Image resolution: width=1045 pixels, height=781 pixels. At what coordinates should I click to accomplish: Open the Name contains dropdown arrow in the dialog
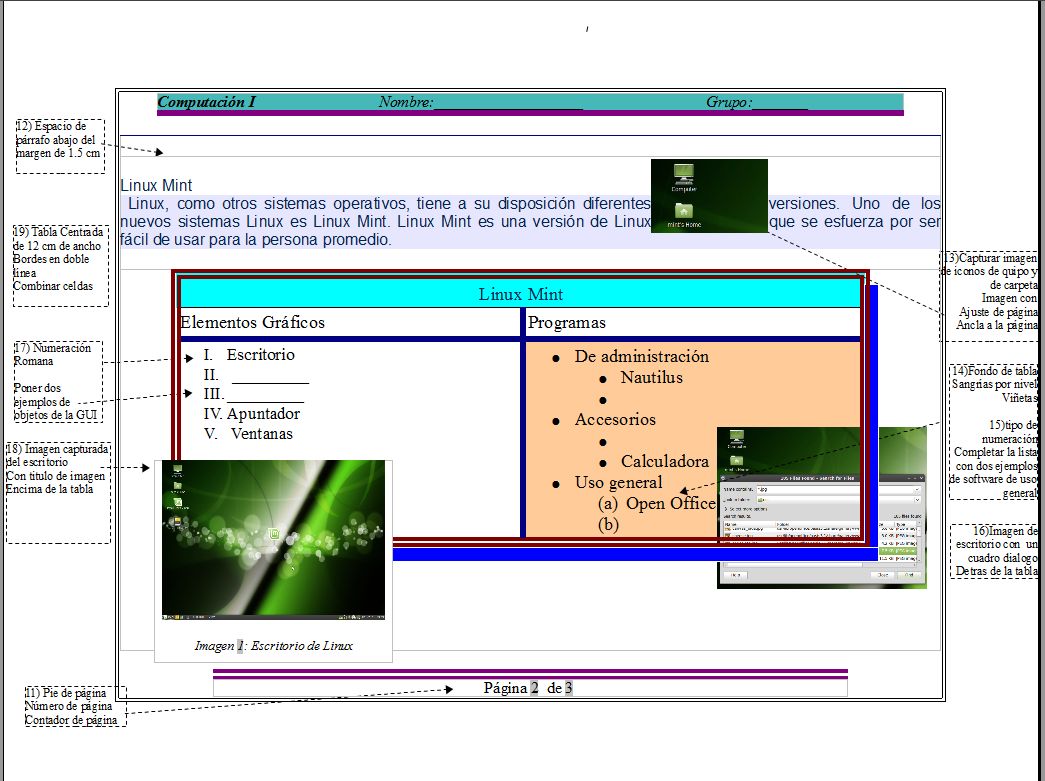[x=919, y=490]
